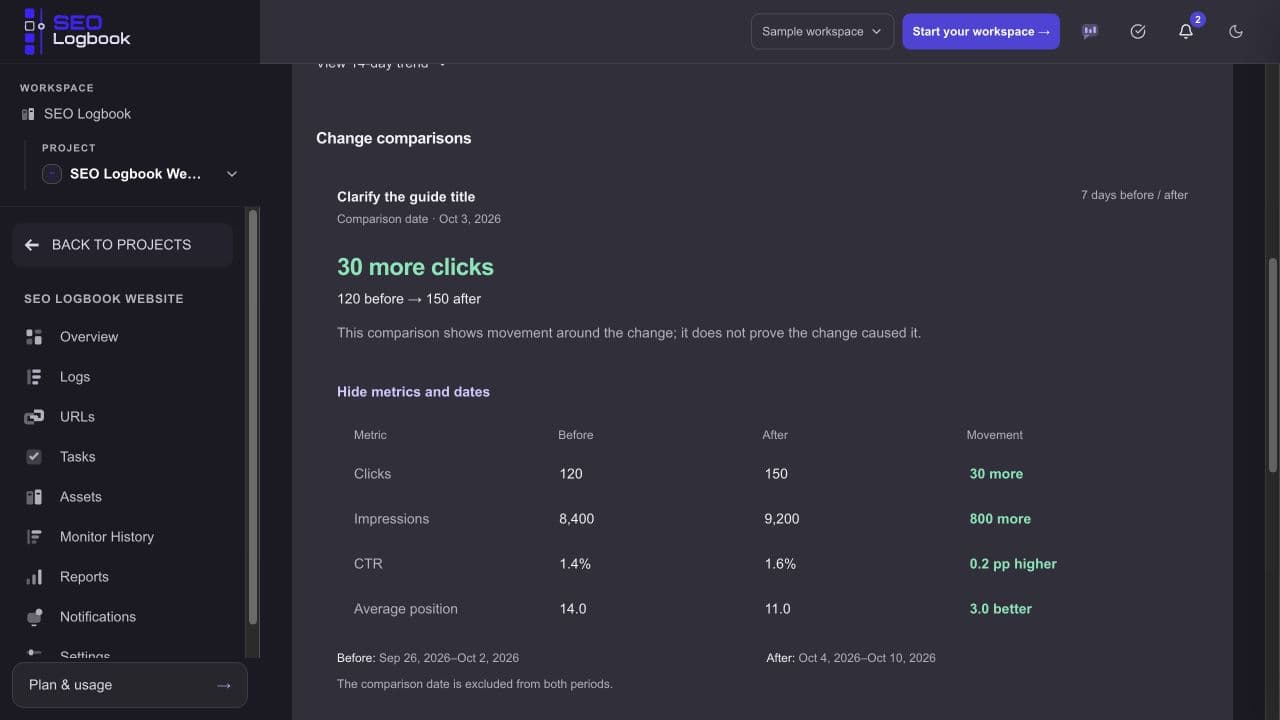Screen dimensions: 1280x720
Task: Click the Change comparisons heading
Action: pos(393,138)
